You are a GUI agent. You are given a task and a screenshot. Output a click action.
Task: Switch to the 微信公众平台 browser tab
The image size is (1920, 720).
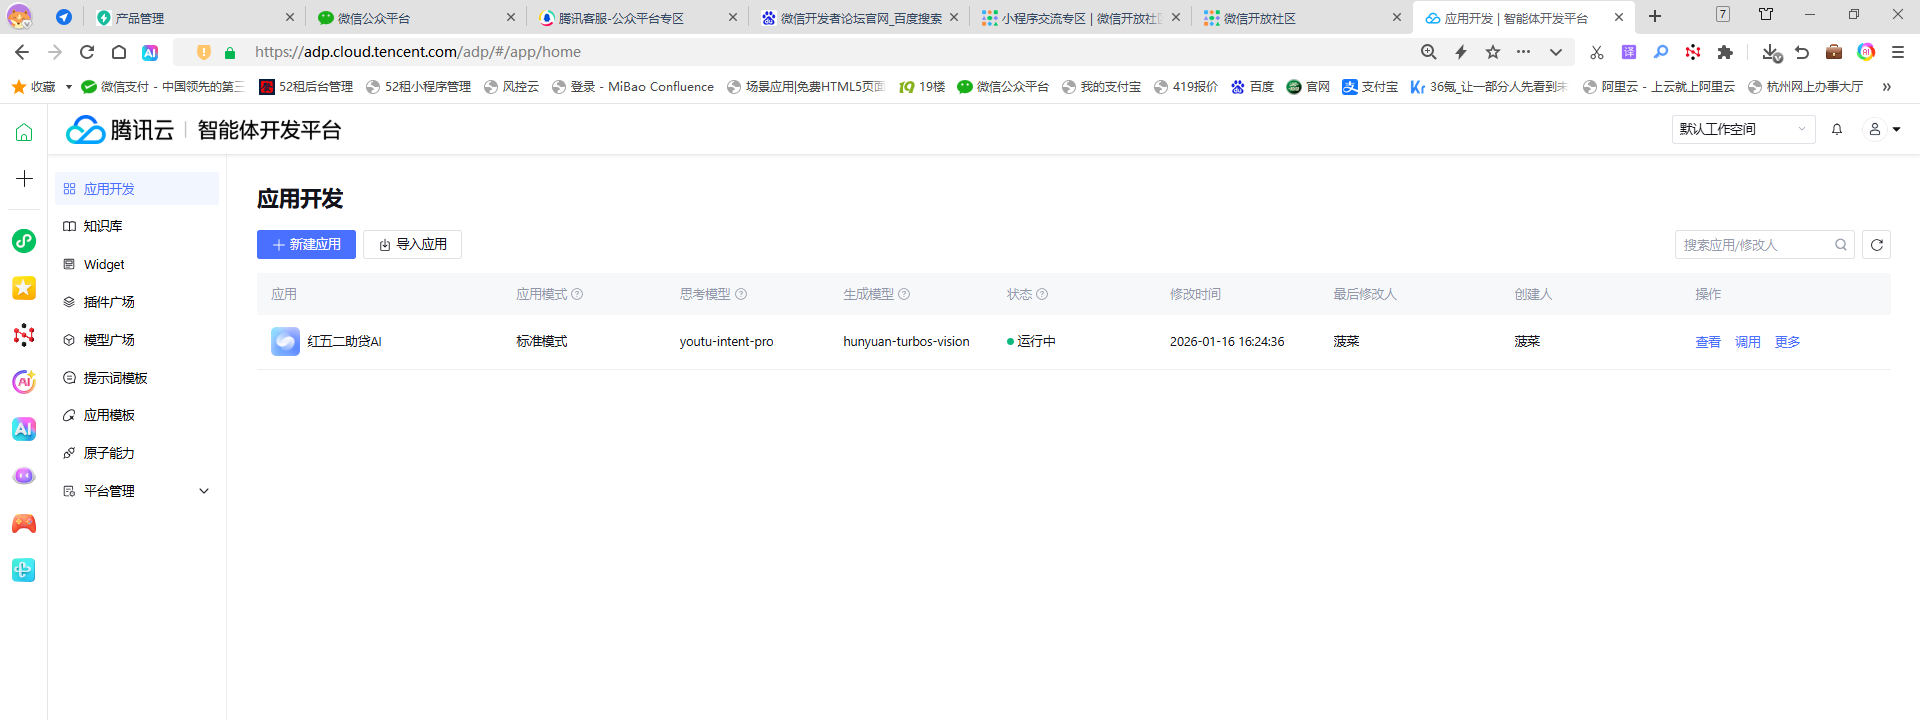417,18
